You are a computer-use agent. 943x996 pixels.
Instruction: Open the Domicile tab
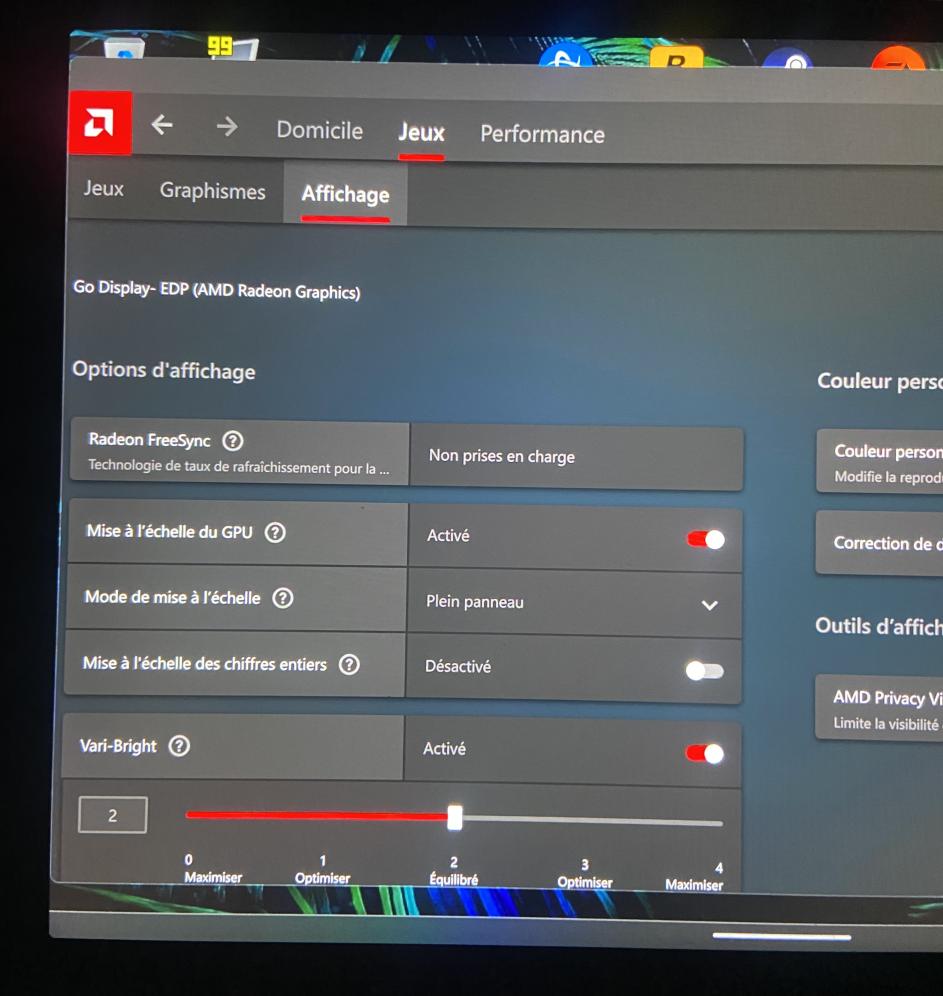[319, 130]
